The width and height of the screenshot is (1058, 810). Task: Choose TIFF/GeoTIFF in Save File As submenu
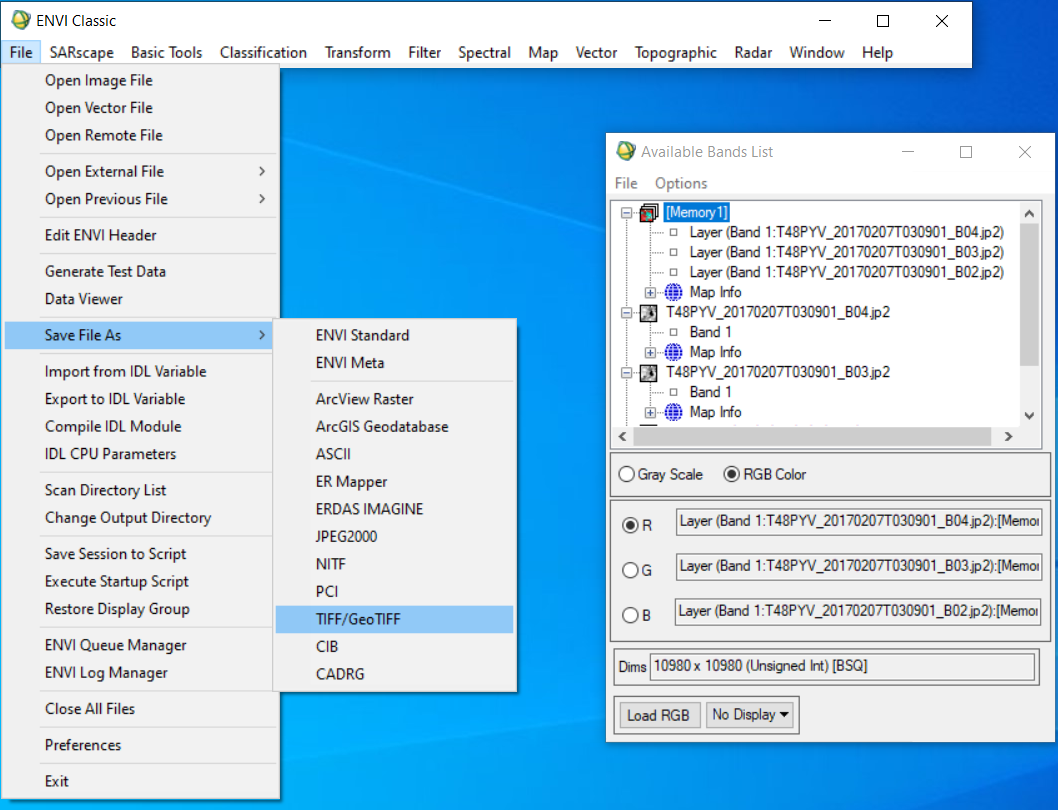394,619
